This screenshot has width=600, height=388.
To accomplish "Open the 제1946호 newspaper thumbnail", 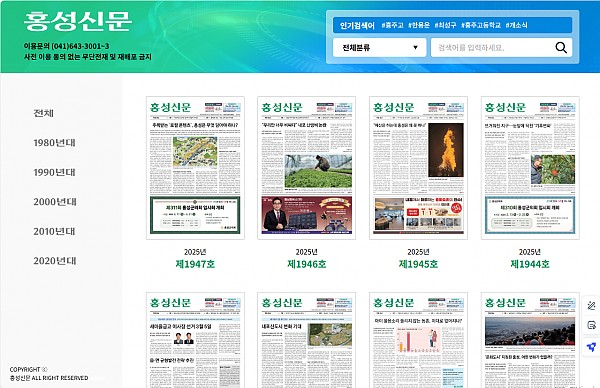I will (x=307, y=168).
